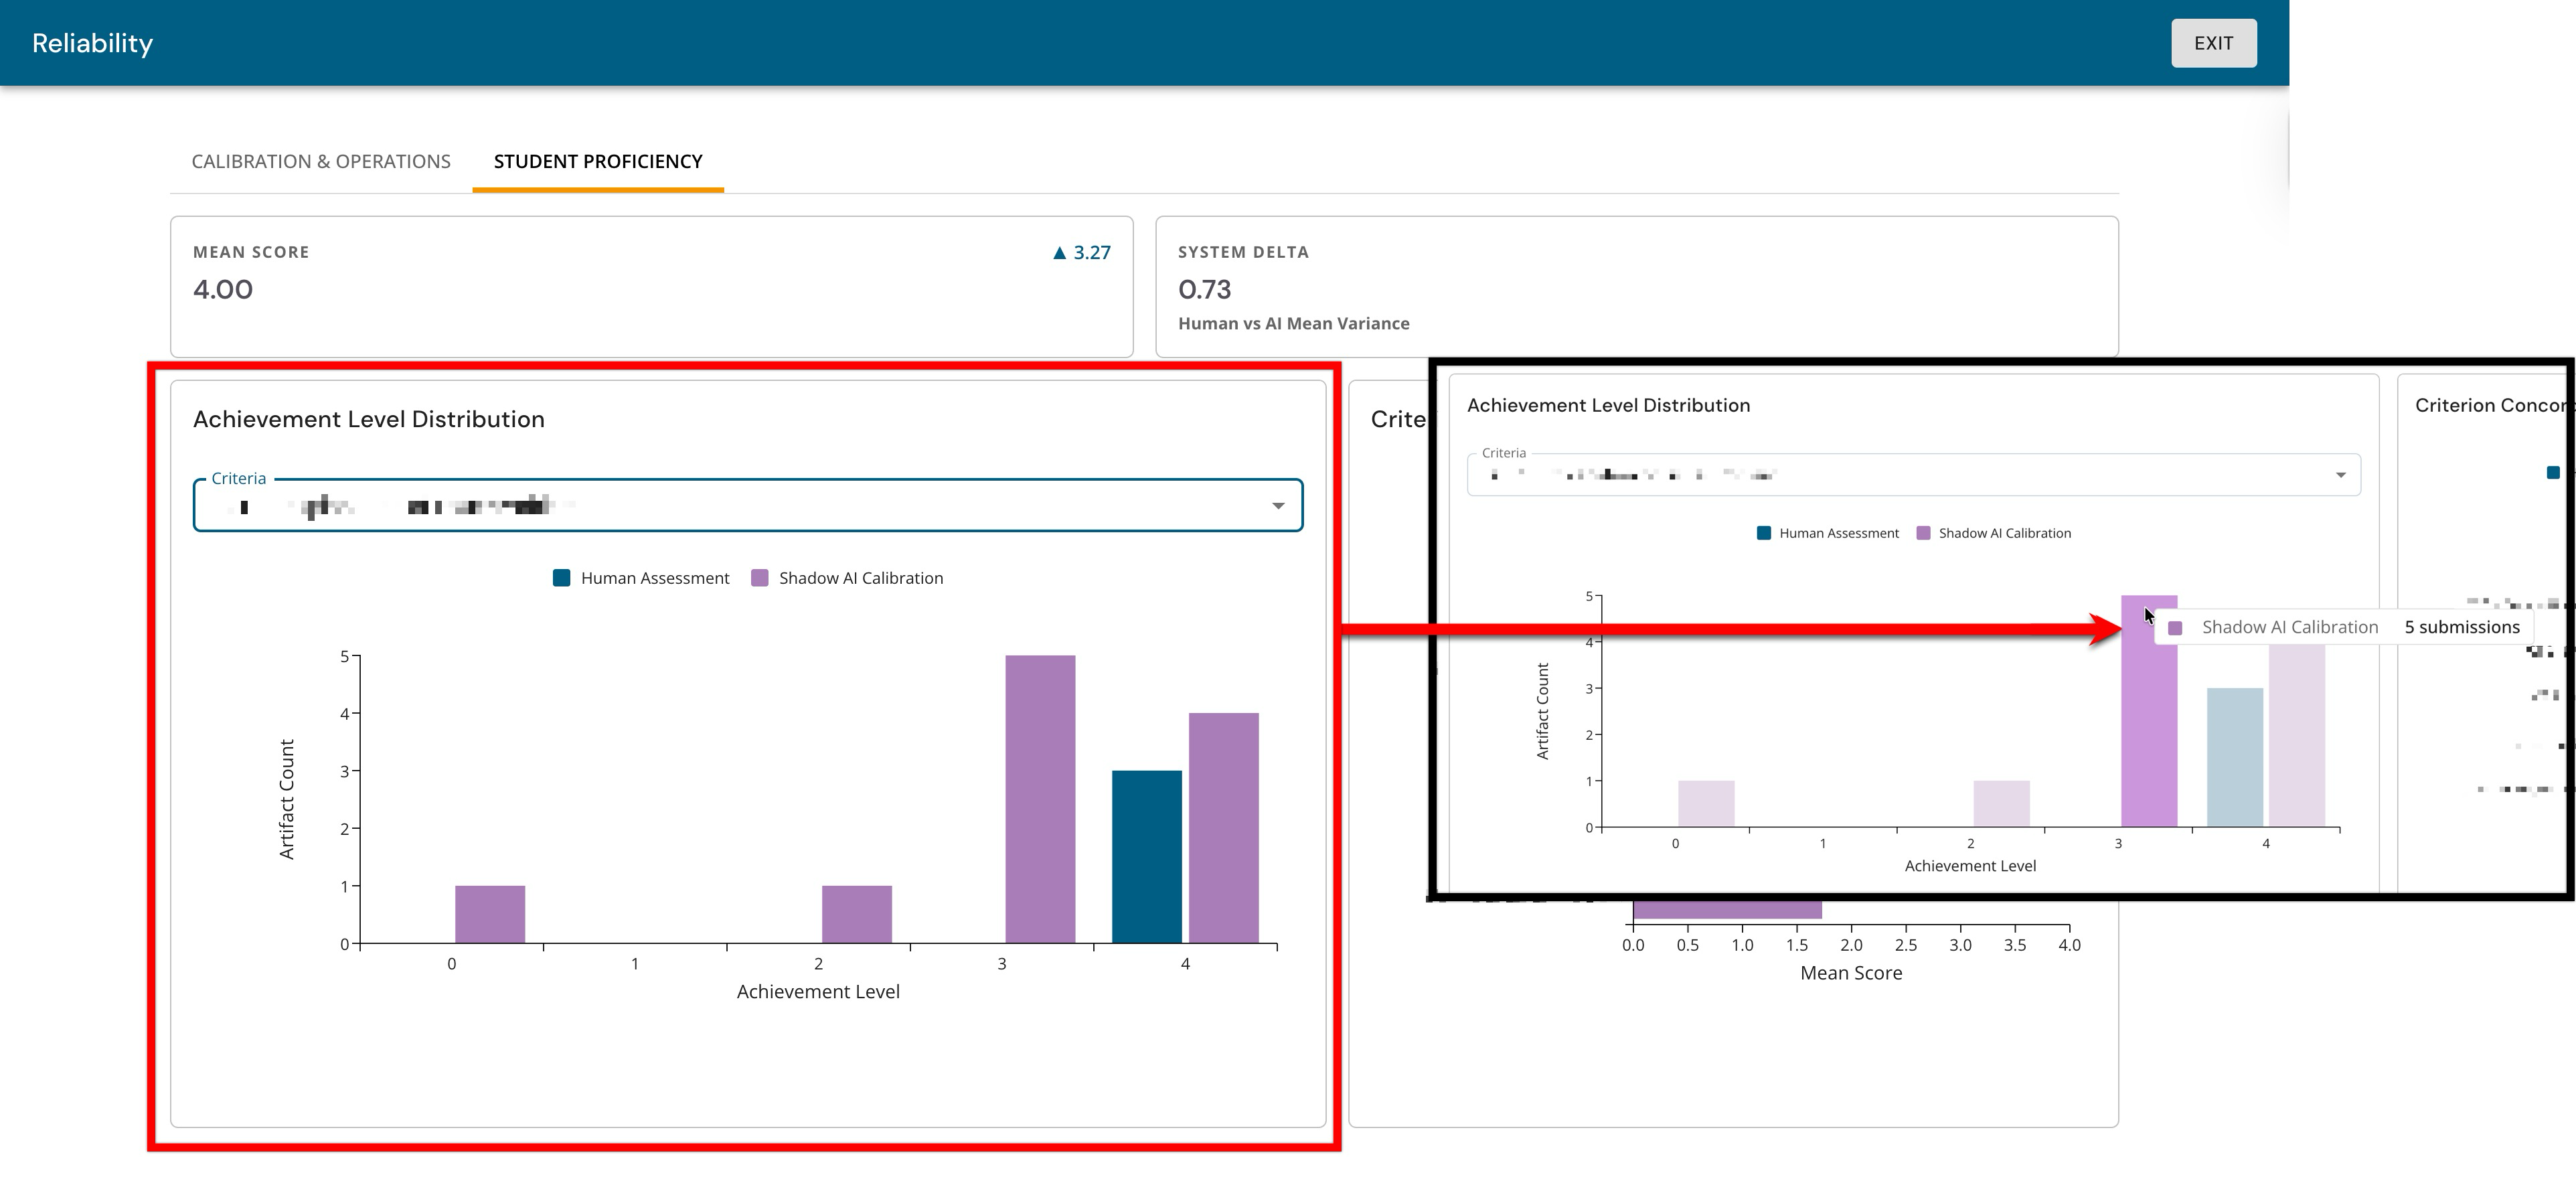Click the EXIT button
2576x1177 pixels.
point(2213,43)
